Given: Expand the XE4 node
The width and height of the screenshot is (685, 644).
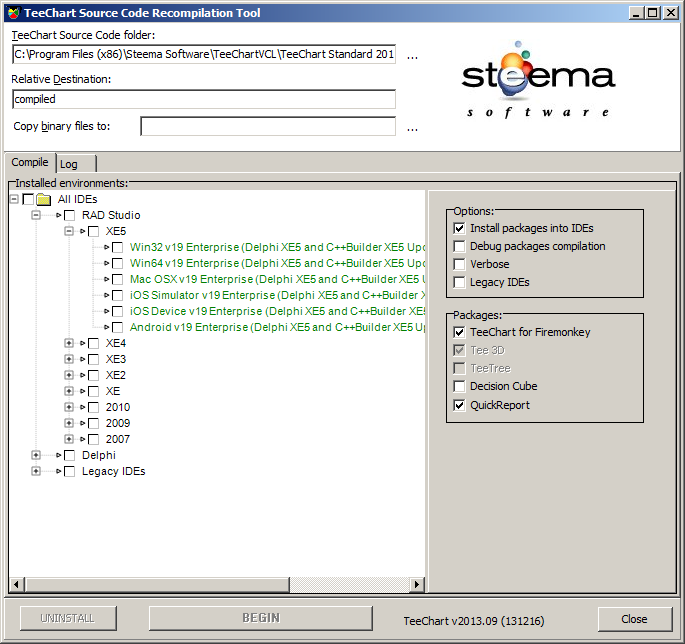Looking at the screenshot, I should [x=69, y=343].
